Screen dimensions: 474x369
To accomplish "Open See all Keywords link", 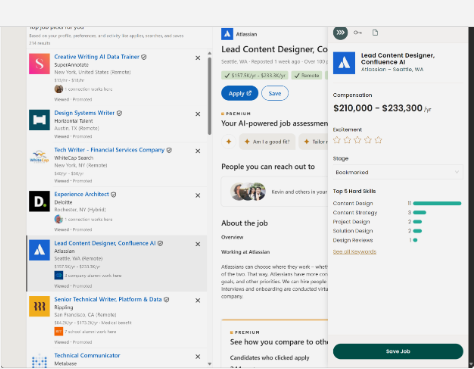I will [354, 252].
